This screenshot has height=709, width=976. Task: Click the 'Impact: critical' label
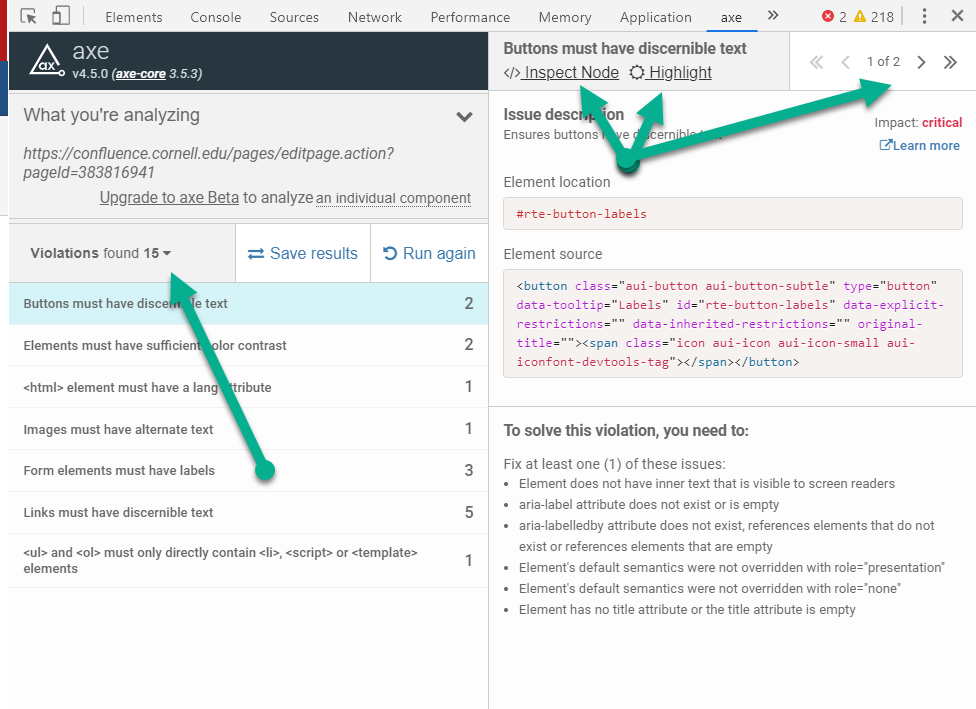pyautogui.click(x=918, y=123)
